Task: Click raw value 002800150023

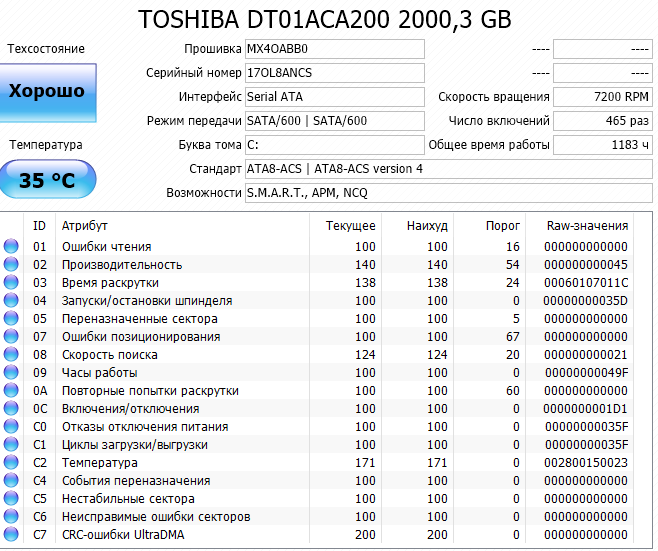Action: point(586,463)
